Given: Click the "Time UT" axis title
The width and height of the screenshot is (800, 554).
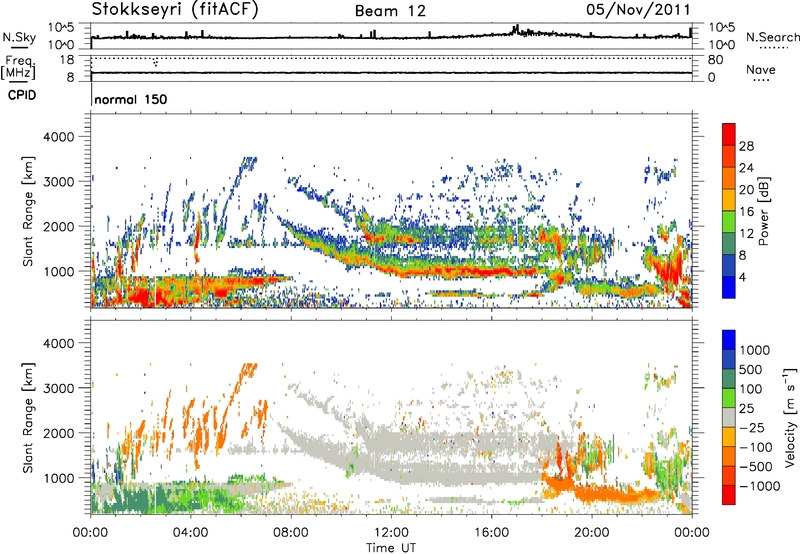Looking at the screenshot, I should tap(391, 547).
